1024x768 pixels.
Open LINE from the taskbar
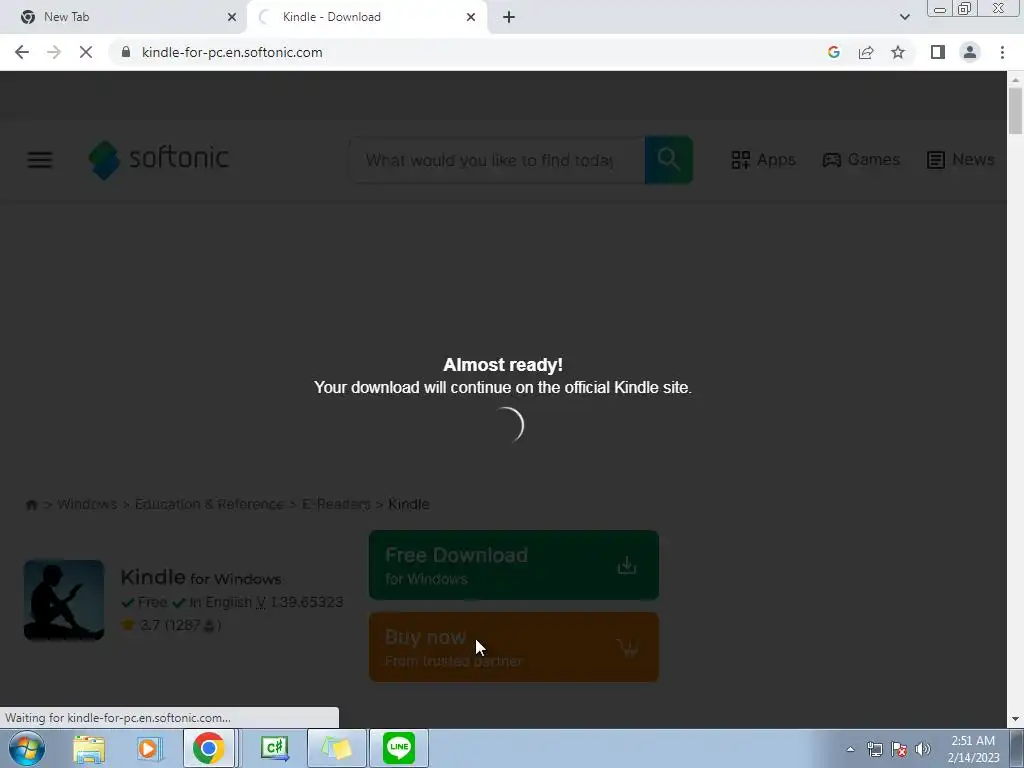[x=399, y=748]
